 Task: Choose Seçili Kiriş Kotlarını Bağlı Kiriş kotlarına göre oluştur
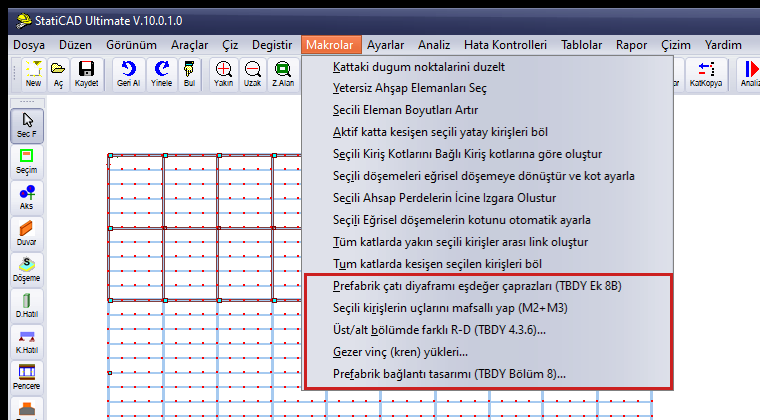click(x=488, y=154)
